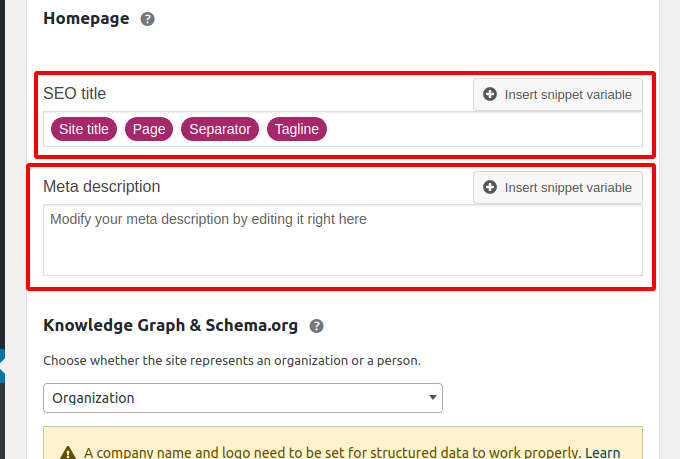
Task: Click the company name and logo warning text
Action: [x=332, y=452]
